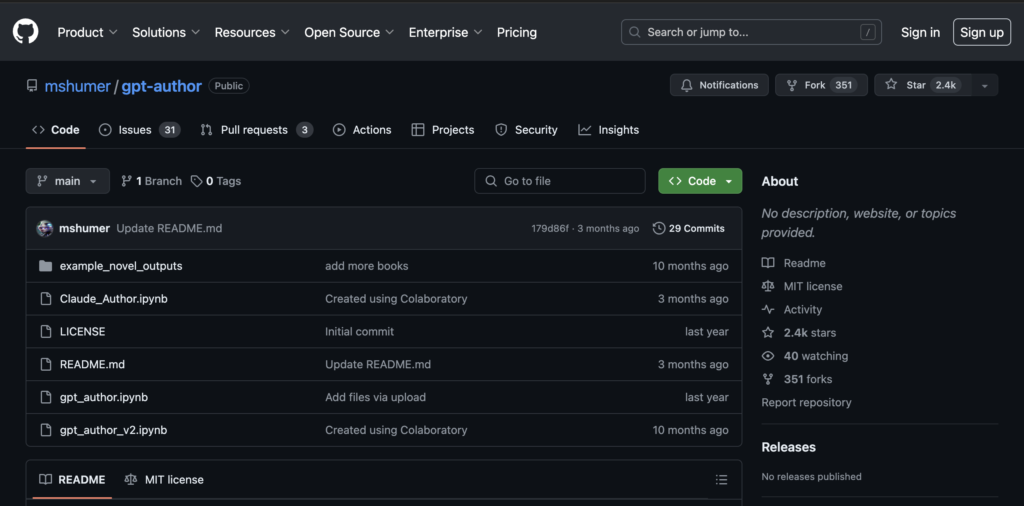The image size is (1024, 506).
Task: Open the main branch selector
Action: pos(68,181)
